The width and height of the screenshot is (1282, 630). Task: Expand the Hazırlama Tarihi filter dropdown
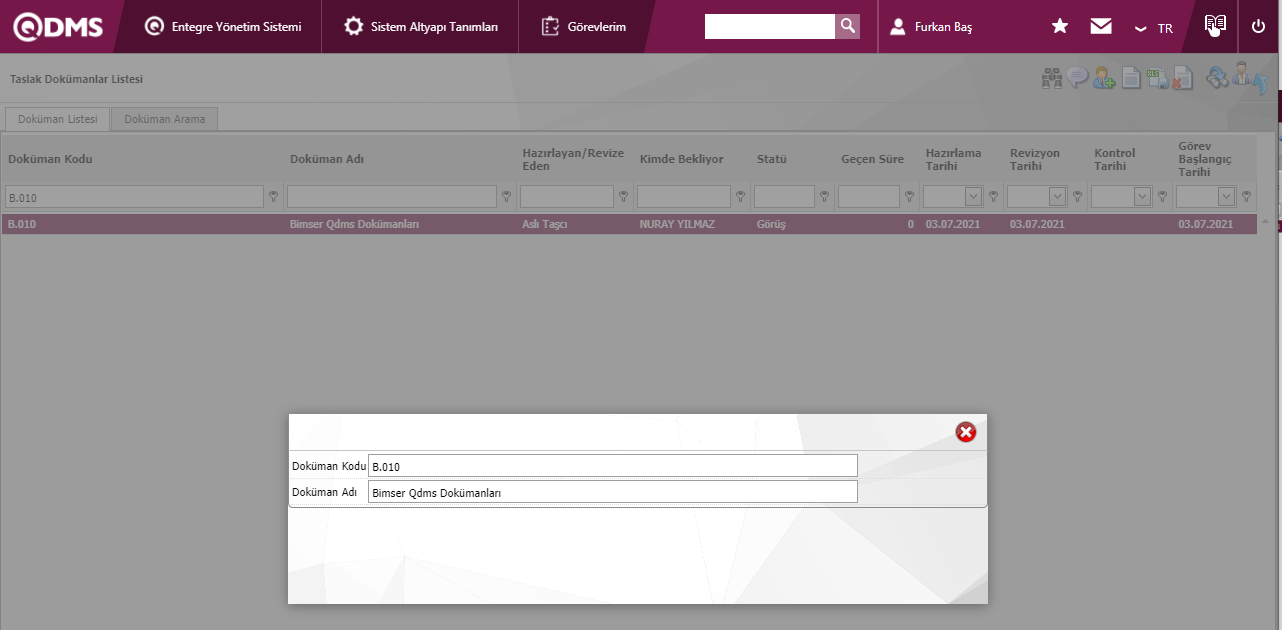coord(973,197)
